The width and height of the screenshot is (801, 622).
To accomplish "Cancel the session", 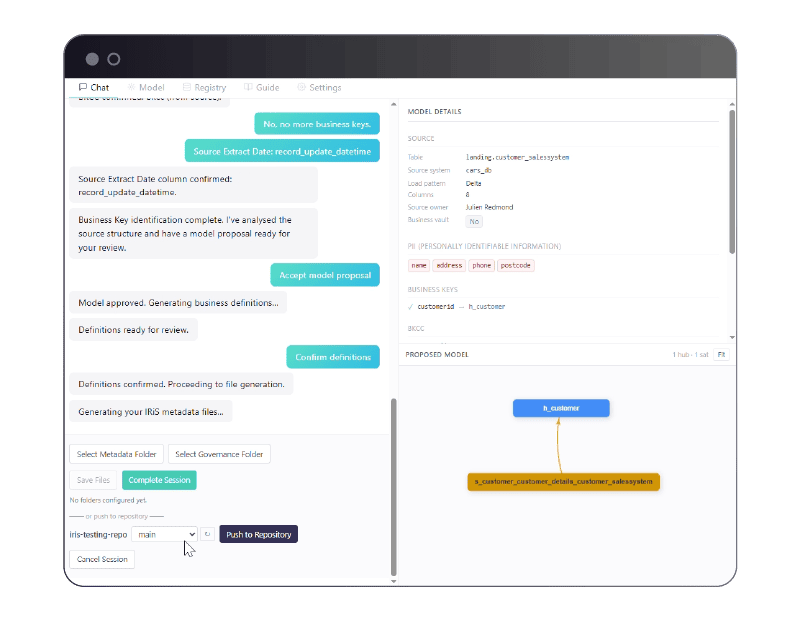I will (x=102, y=559).
